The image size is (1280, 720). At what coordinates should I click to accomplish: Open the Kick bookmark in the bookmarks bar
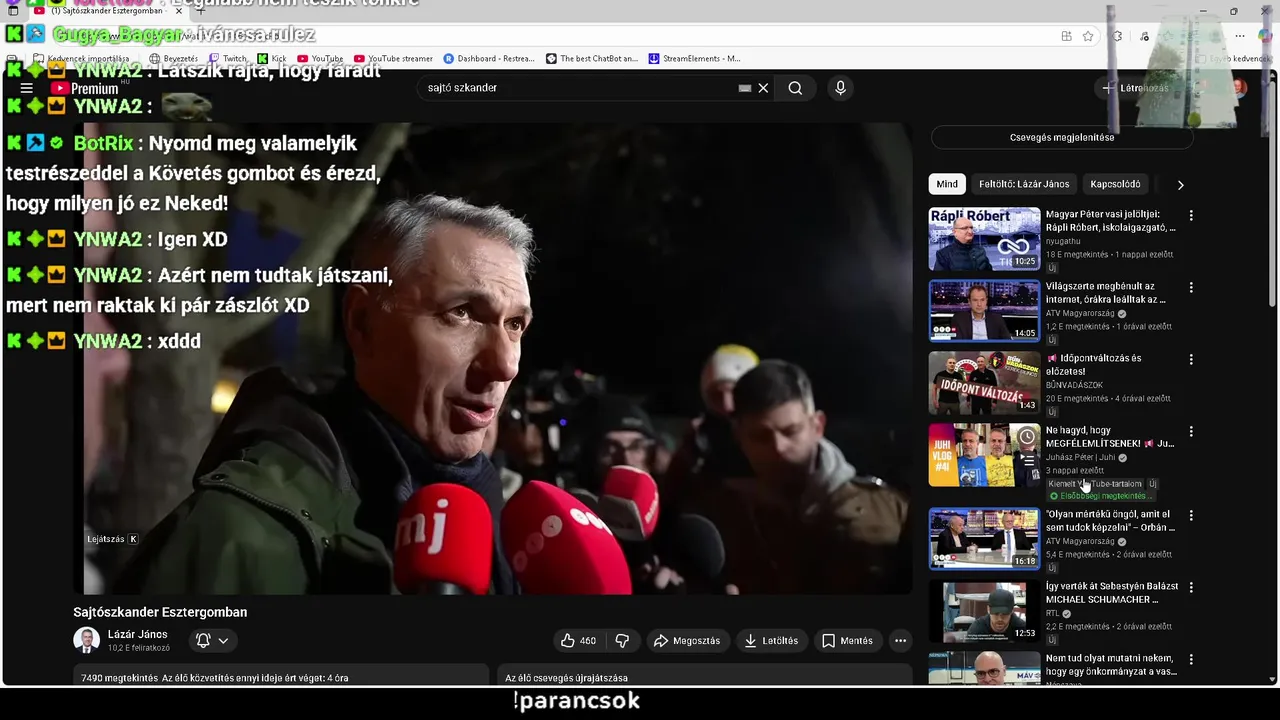pyautogui.click(x=271, y=59)
